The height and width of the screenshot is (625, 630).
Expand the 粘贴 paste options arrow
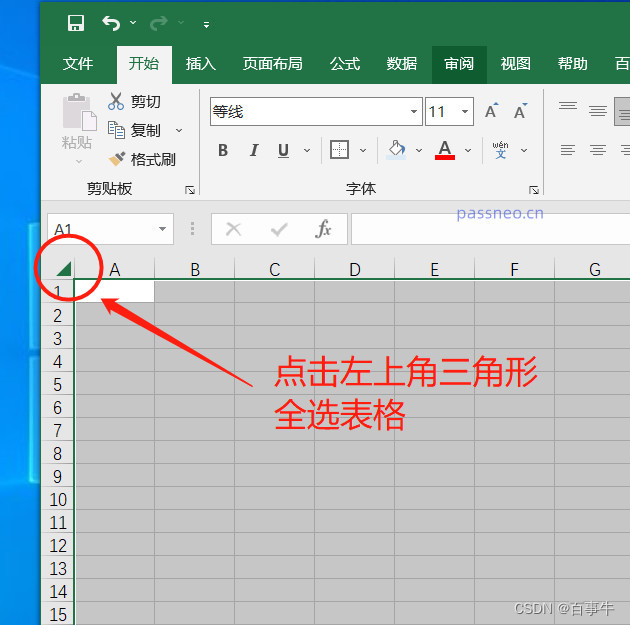click(x=79, y=161)
